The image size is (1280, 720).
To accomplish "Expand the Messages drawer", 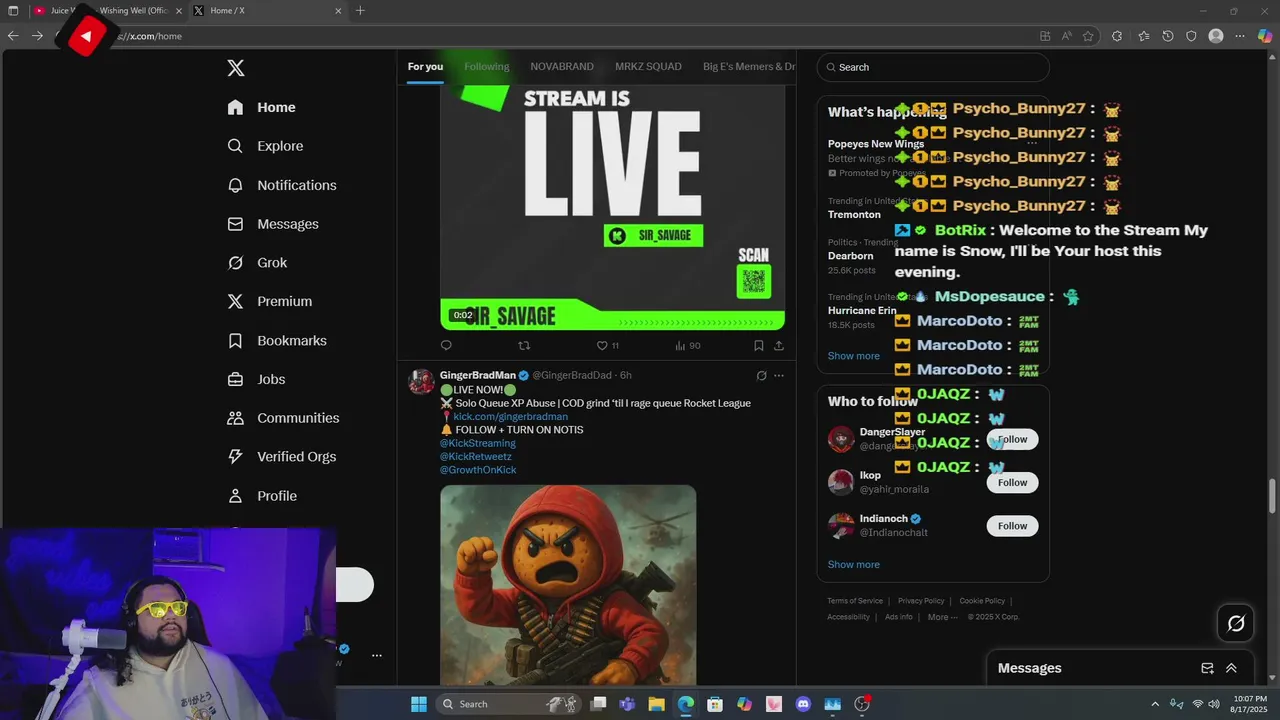I will pos(1231,668).
